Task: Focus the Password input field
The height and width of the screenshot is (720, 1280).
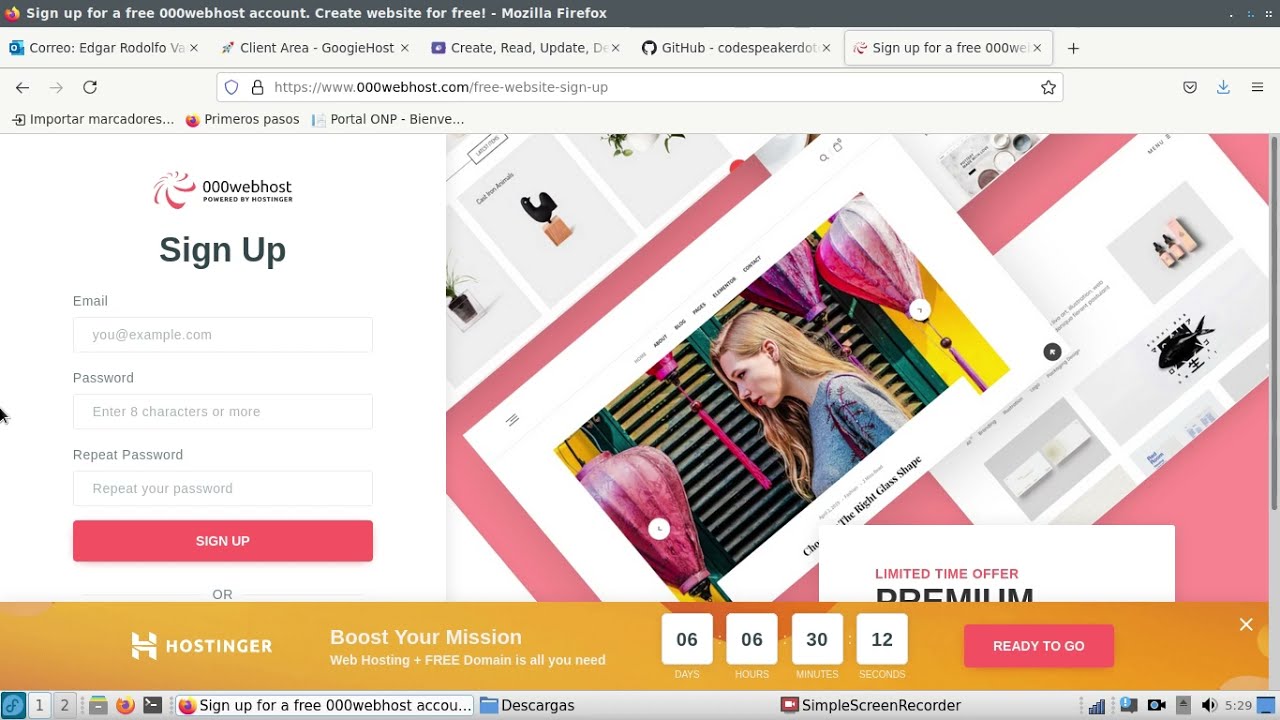Action: pos(223,412)
